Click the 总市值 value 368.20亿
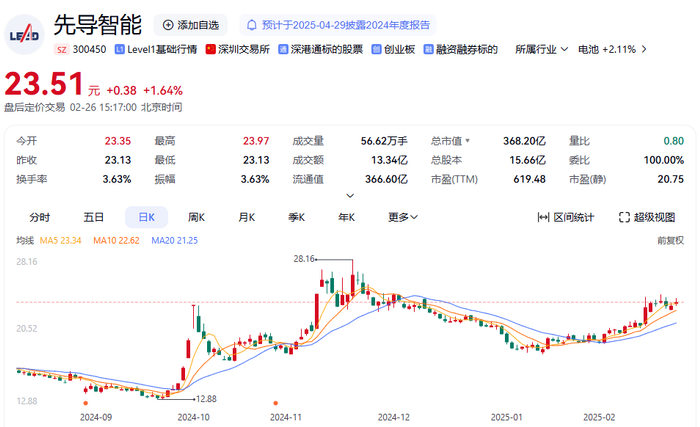The image size is (700, 427). point(525,141)
